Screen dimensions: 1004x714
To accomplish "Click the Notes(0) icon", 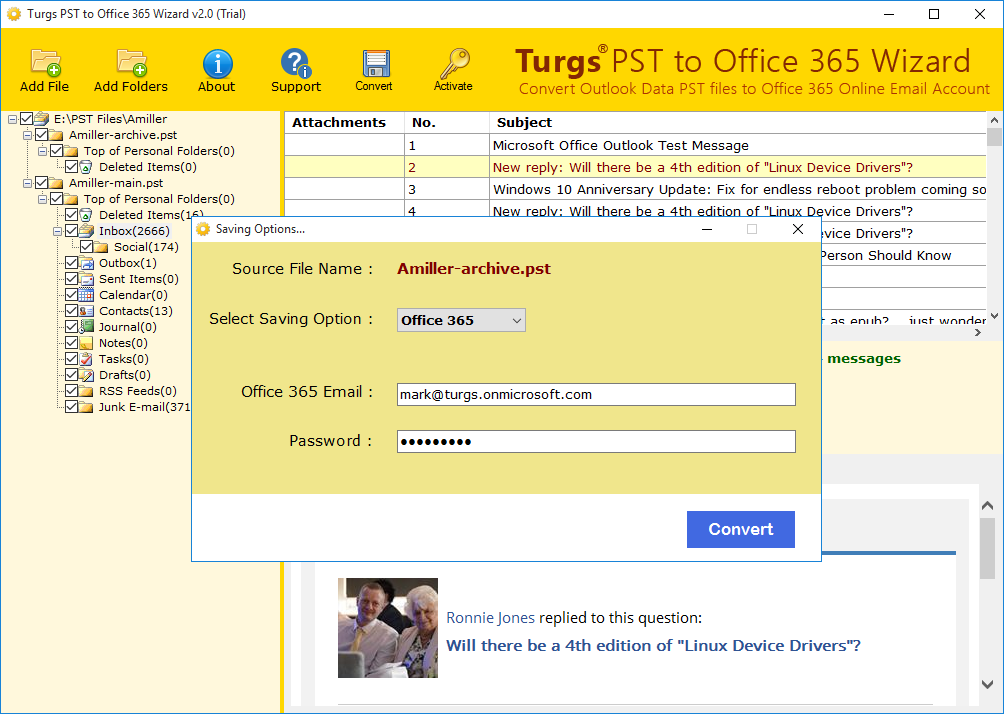I will [86, 343].
